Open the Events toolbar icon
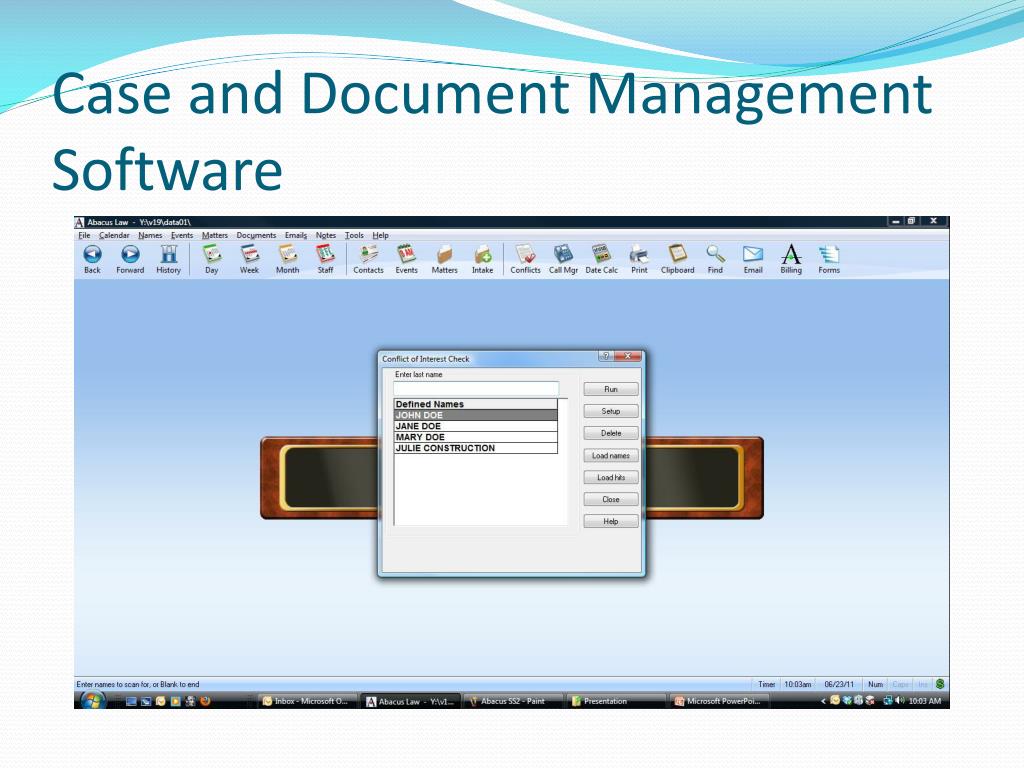 406,259
